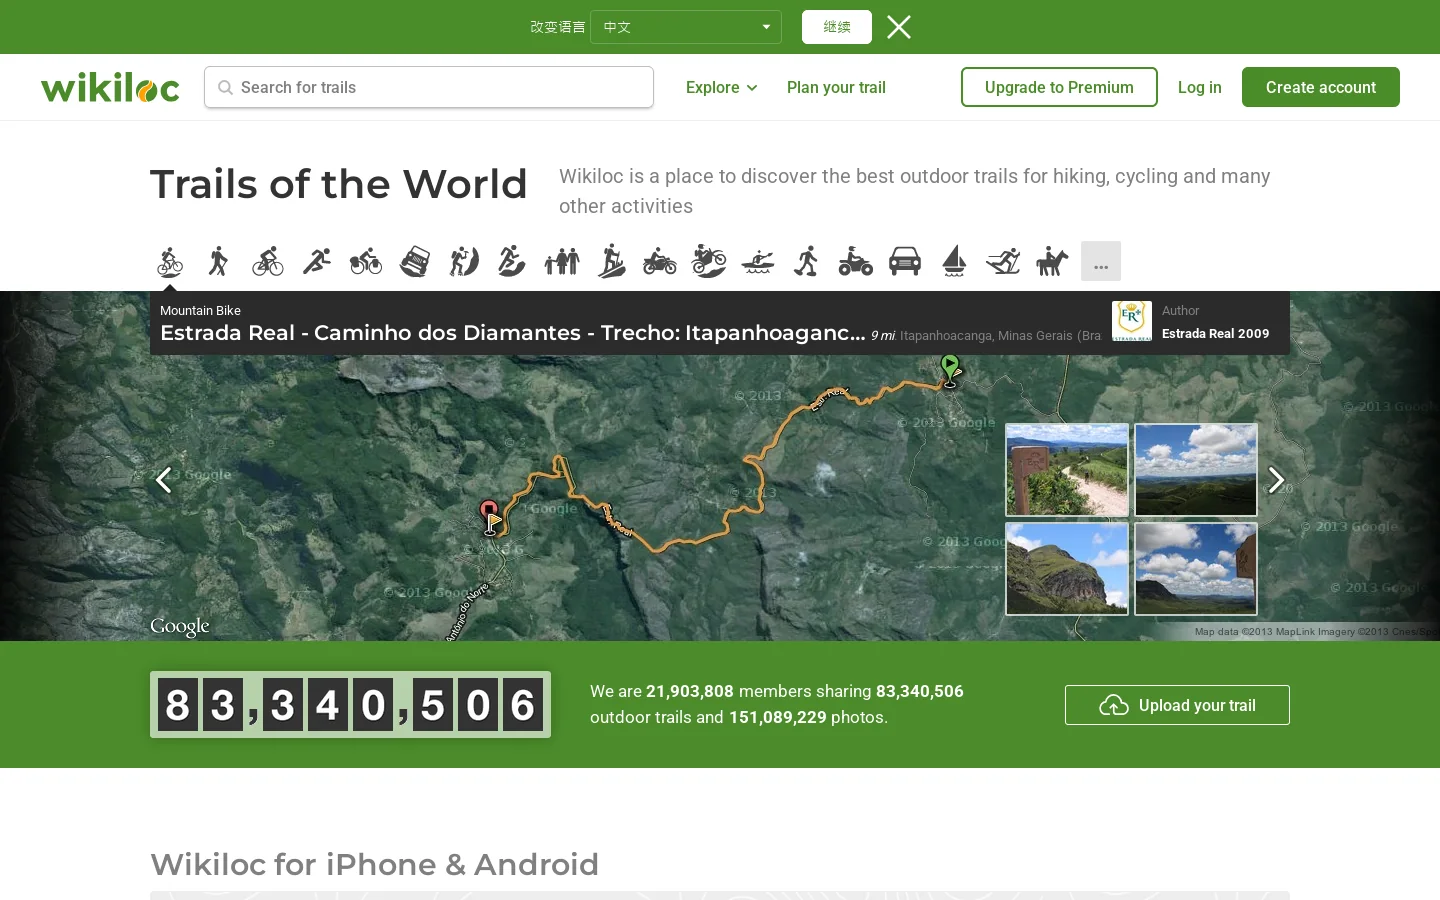Viewport: 1440px width, 900px height.
Task: Click the green start marker on map
Action: click(951, 370)
